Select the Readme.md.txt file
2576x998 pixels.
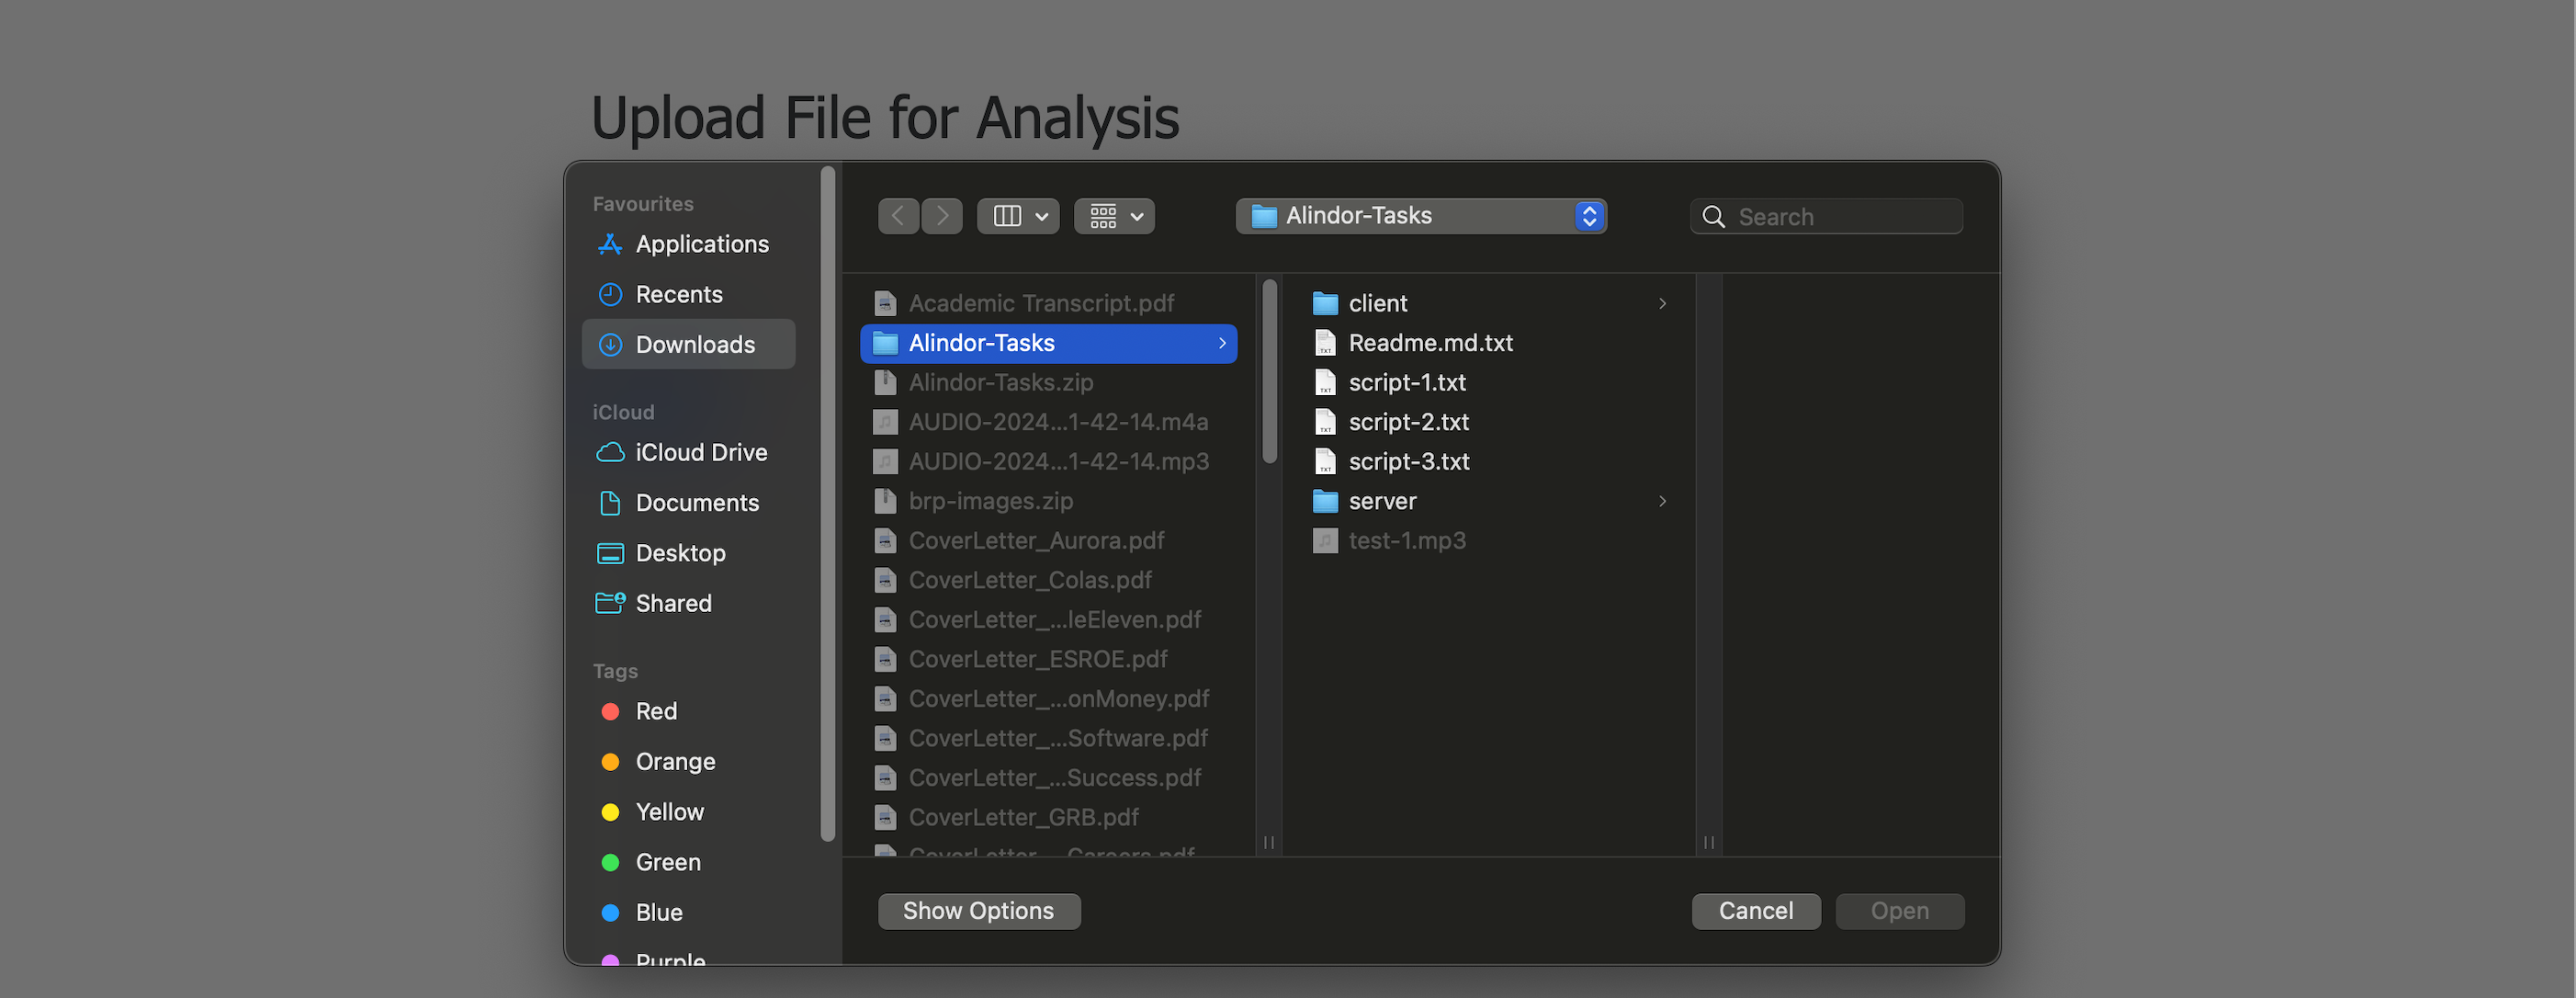click(x=1429, y=343)
